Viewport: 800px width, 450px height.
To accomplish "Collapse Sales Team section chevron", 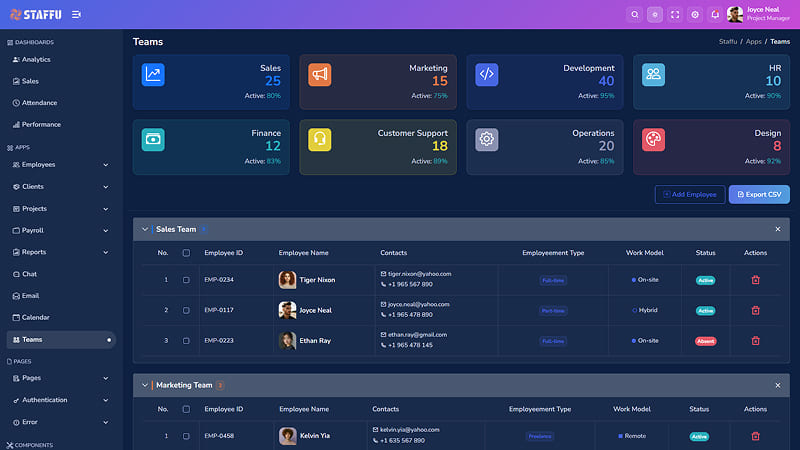I will coord(145,230).
